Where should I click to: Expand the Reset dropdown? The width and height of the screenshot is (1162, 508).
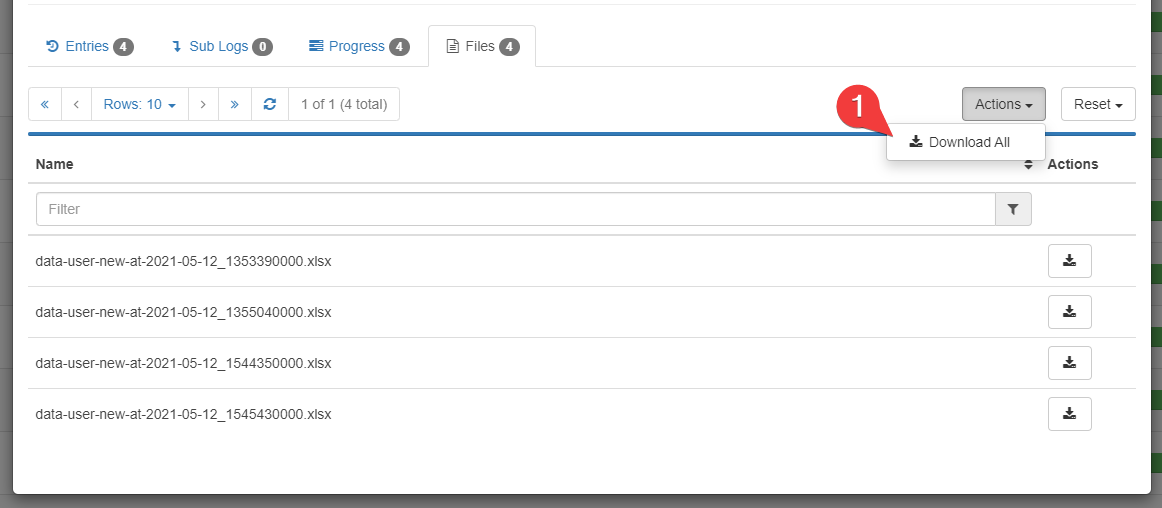(1097, 104)
